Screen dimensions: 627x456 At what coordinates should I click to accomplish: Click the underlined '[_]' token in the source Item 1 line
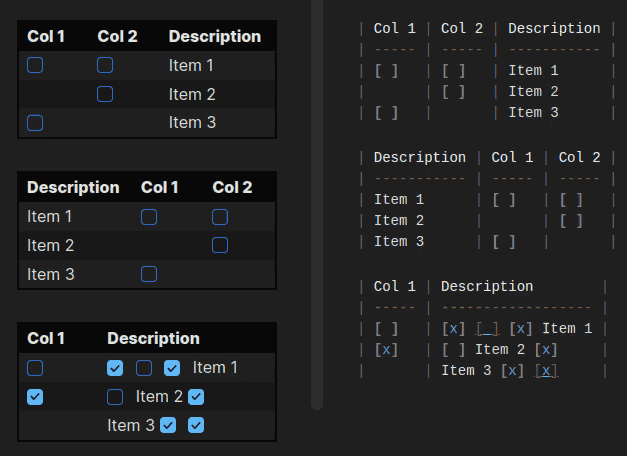(x=487, y=329)
